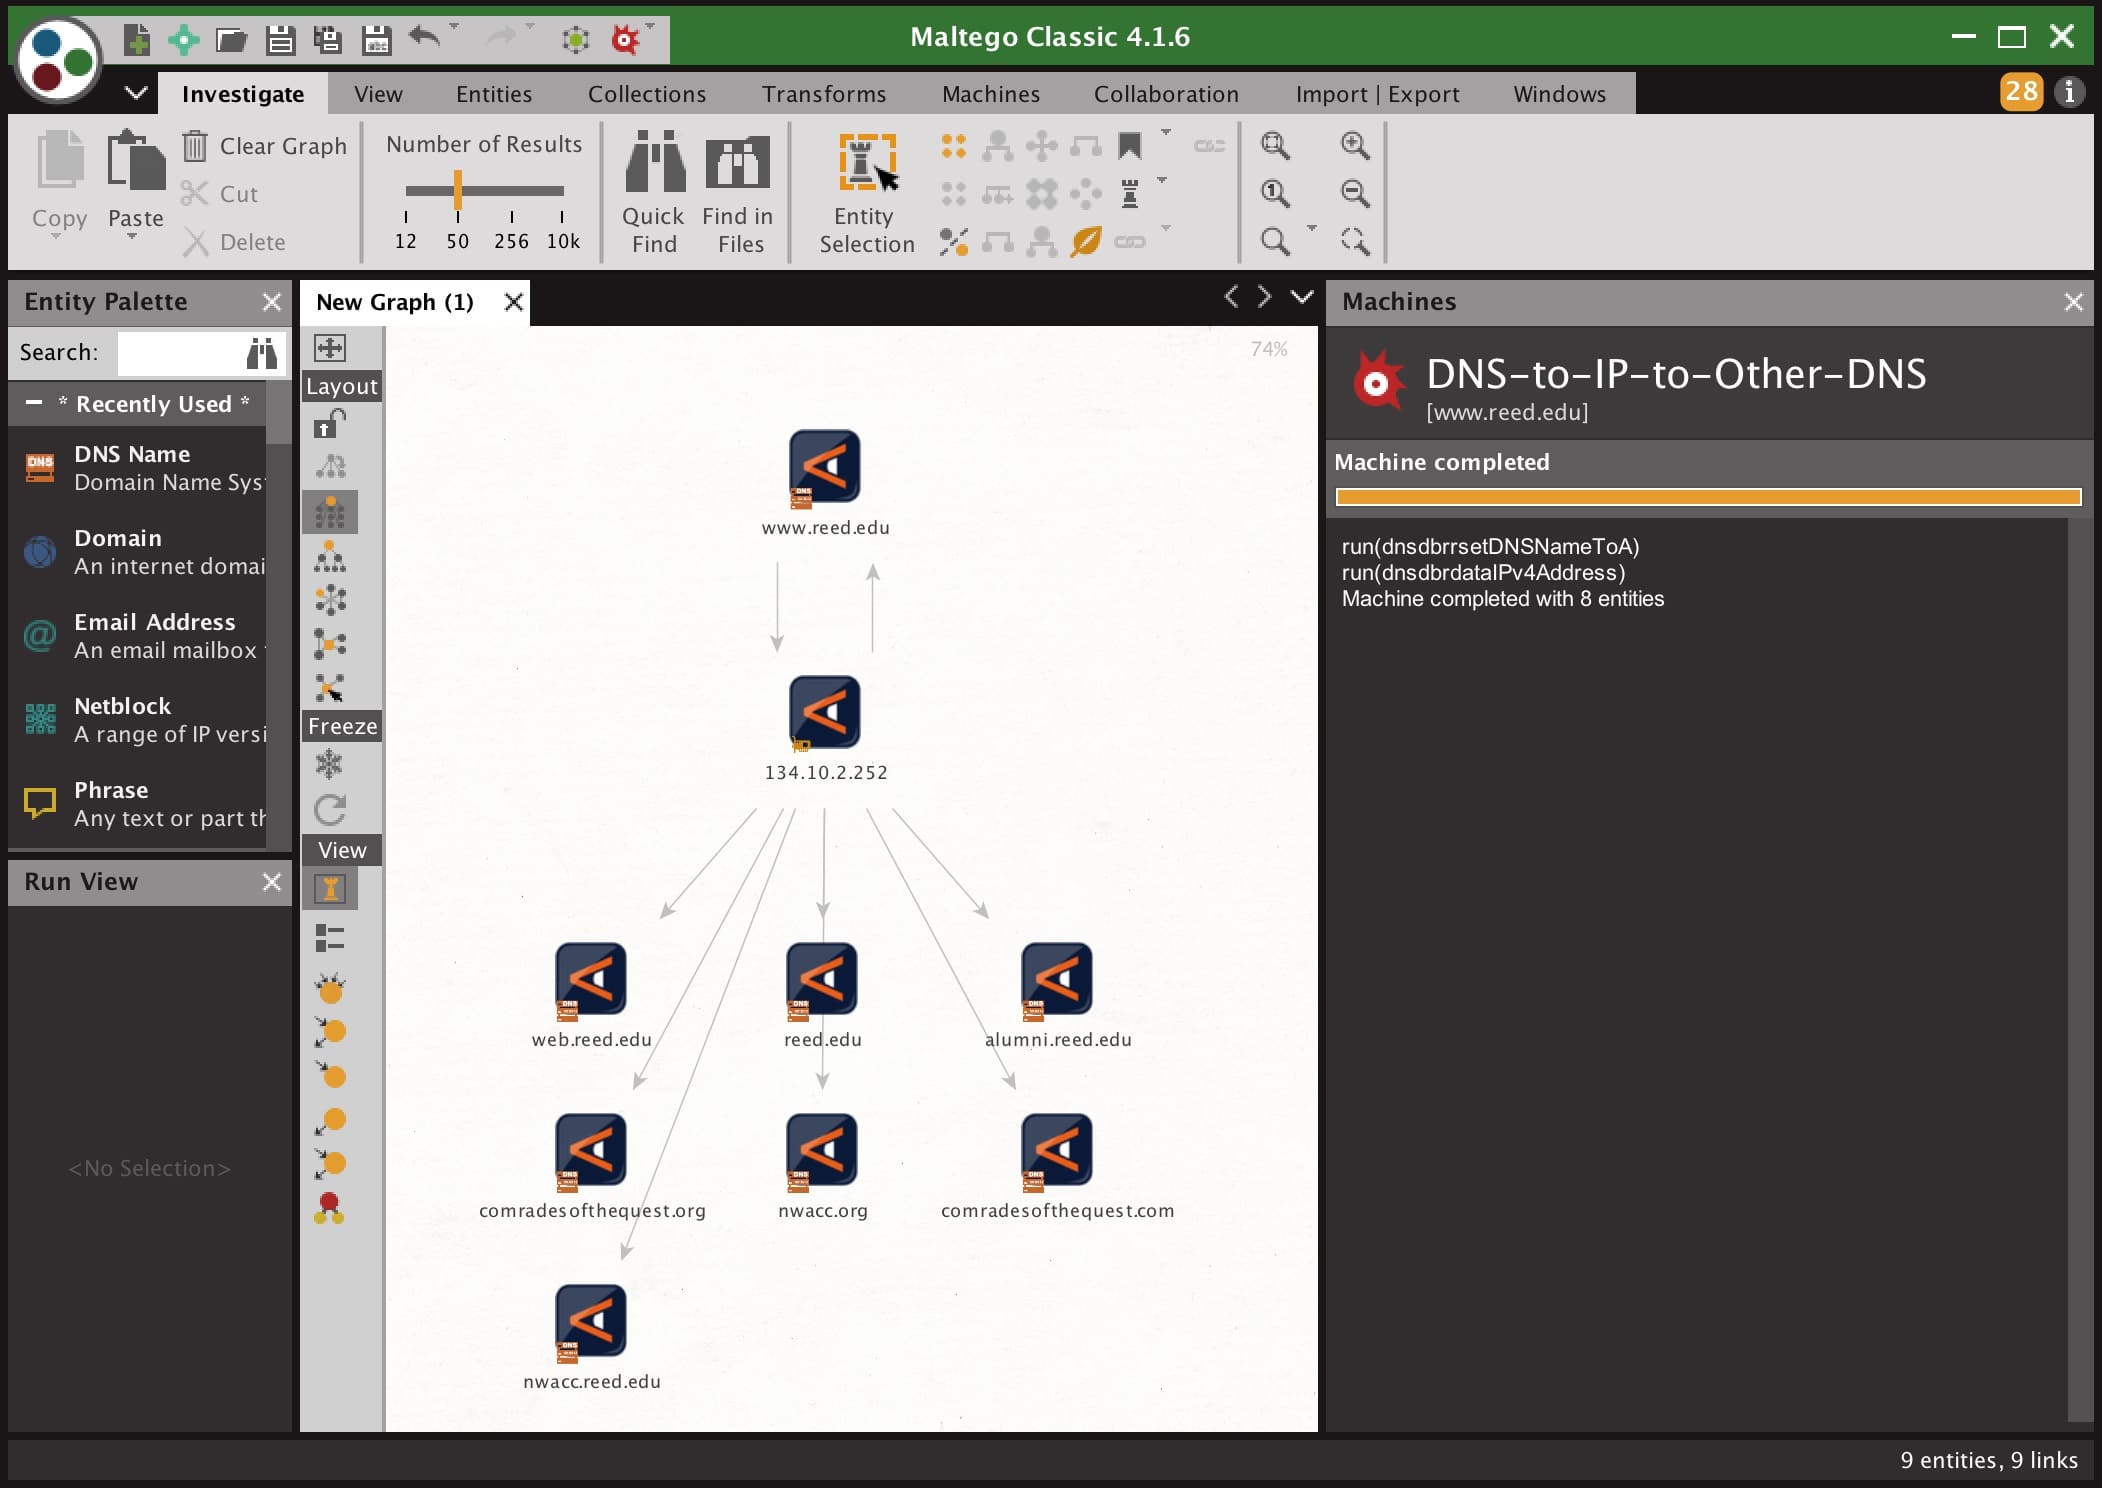Click the refresh layout circular arrow icon
This screenshot has width=2102, height=1488.
(x=330, y=809)
